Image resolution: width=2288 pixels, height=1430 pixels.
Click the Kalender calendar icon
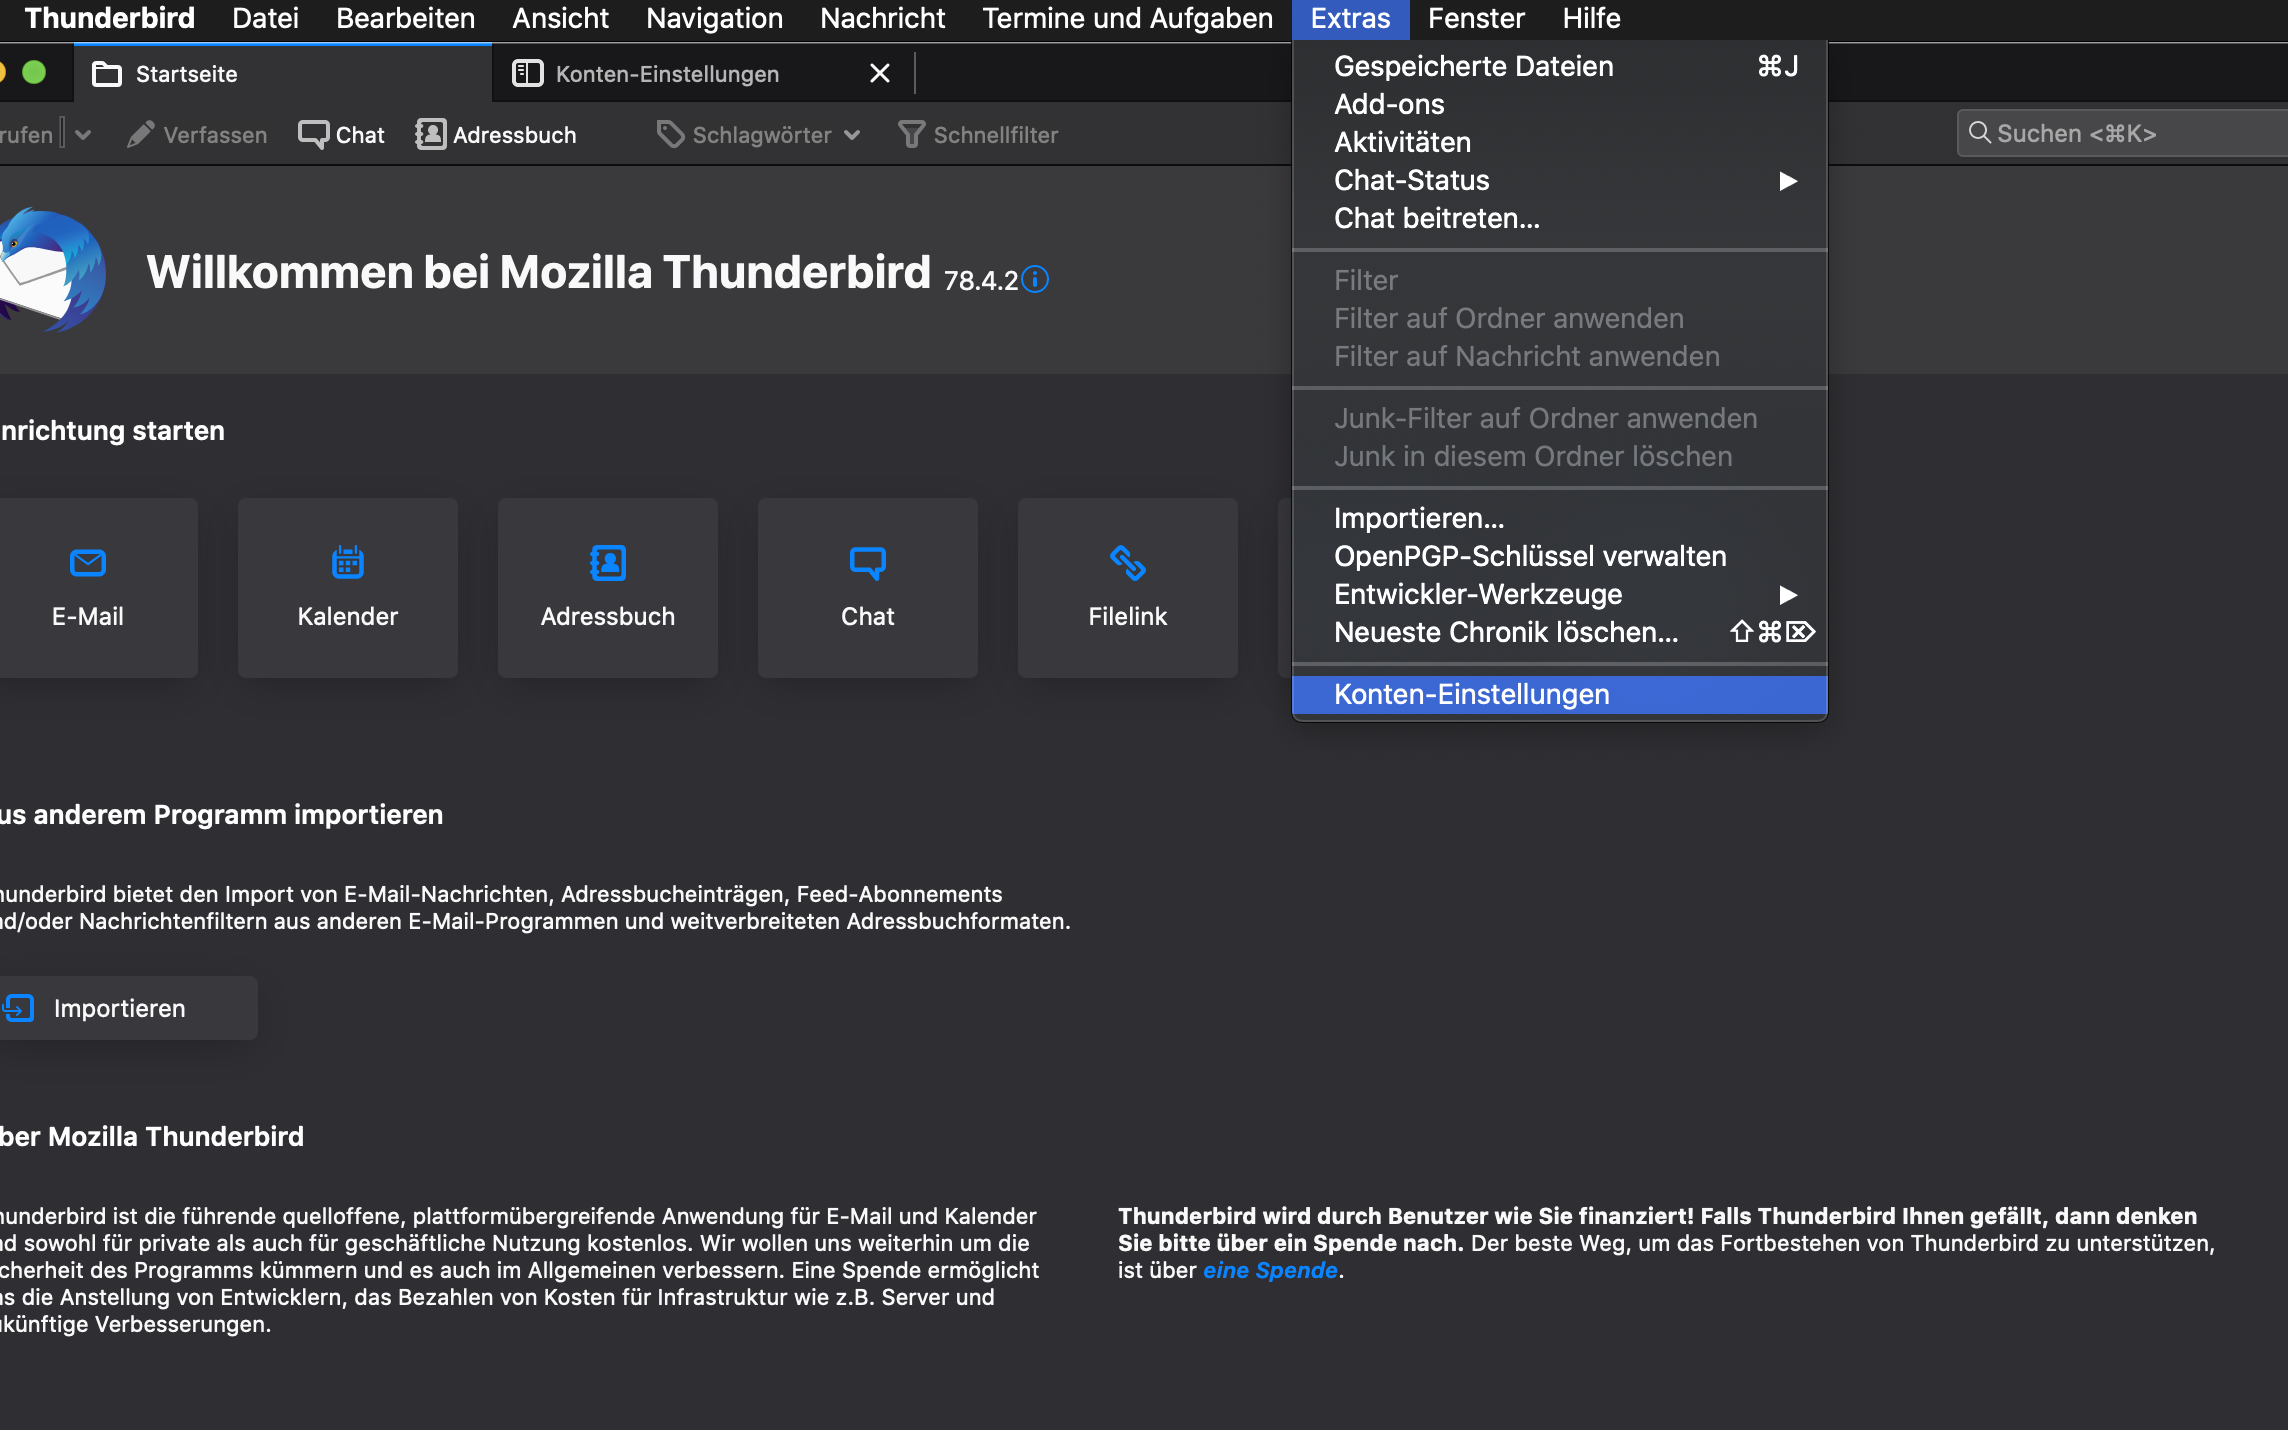(348, 562)
